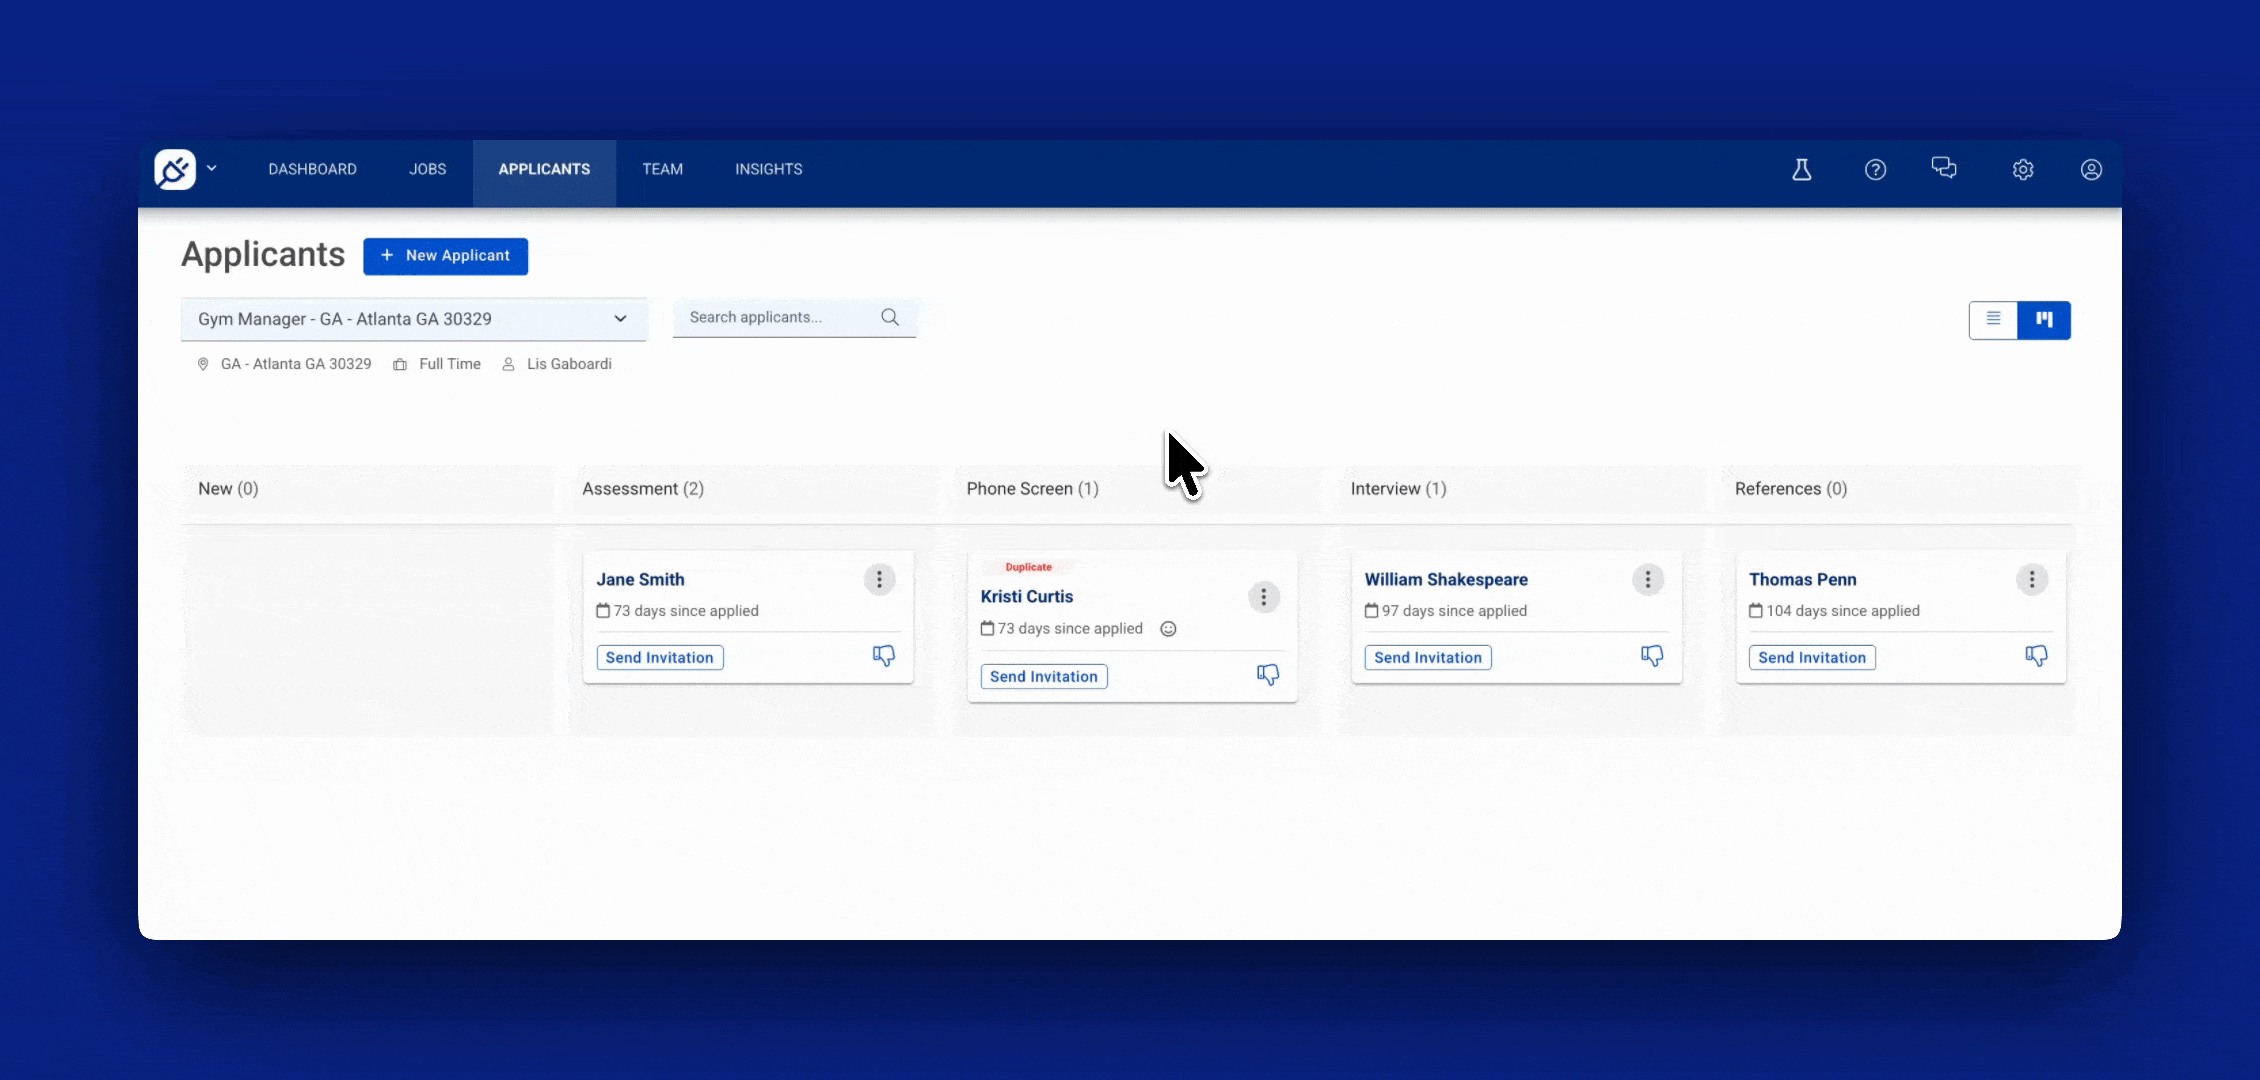Switch to list view layout
The height and width of the screenshot is (1080, 2260).
coord(1994,320)
